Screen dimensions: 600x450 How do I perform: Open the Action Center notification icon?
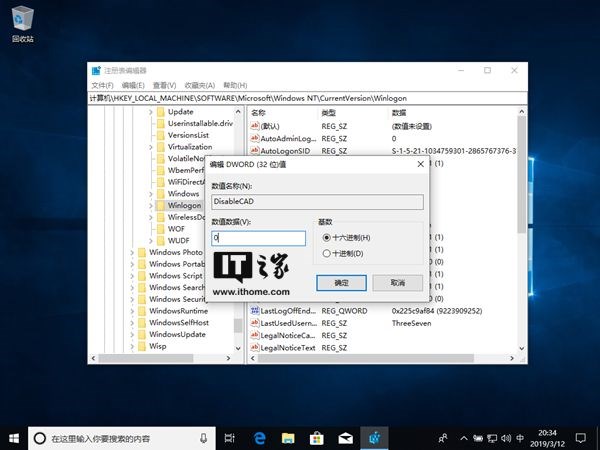coord(581,438)
